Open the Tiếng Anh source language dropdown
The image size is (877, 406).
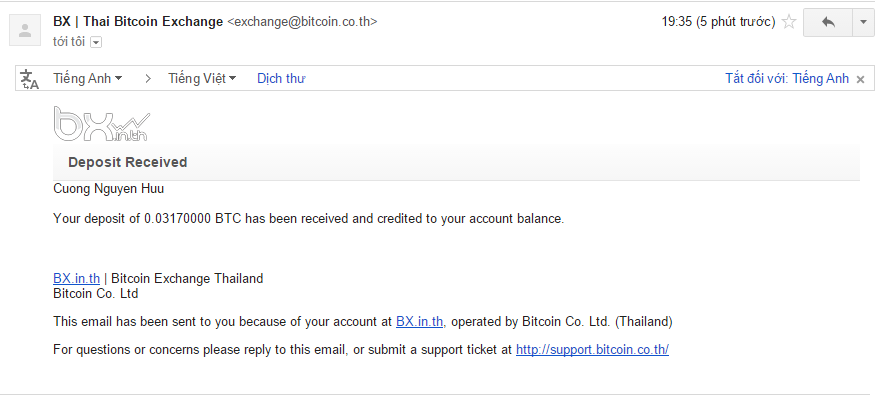[x=88, y=78]
